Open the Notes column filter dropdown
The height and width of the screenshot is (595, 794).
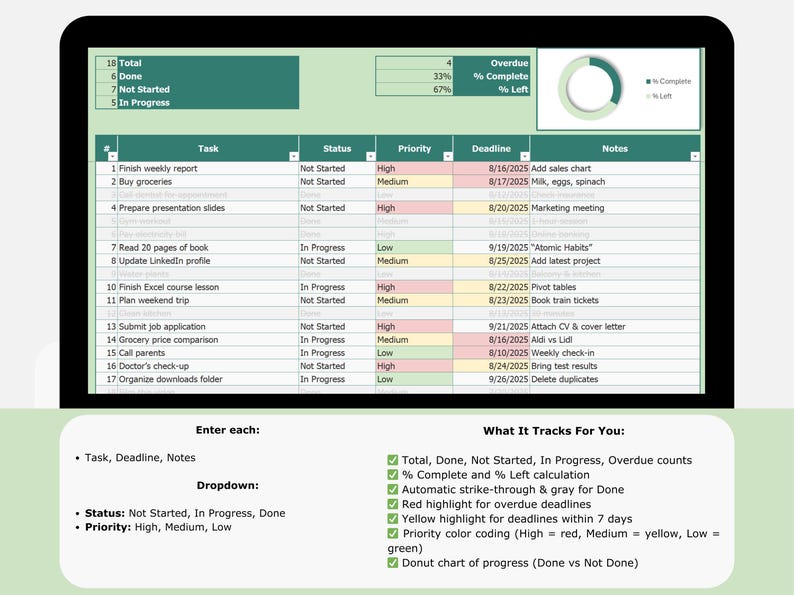[x=695, y=156]
